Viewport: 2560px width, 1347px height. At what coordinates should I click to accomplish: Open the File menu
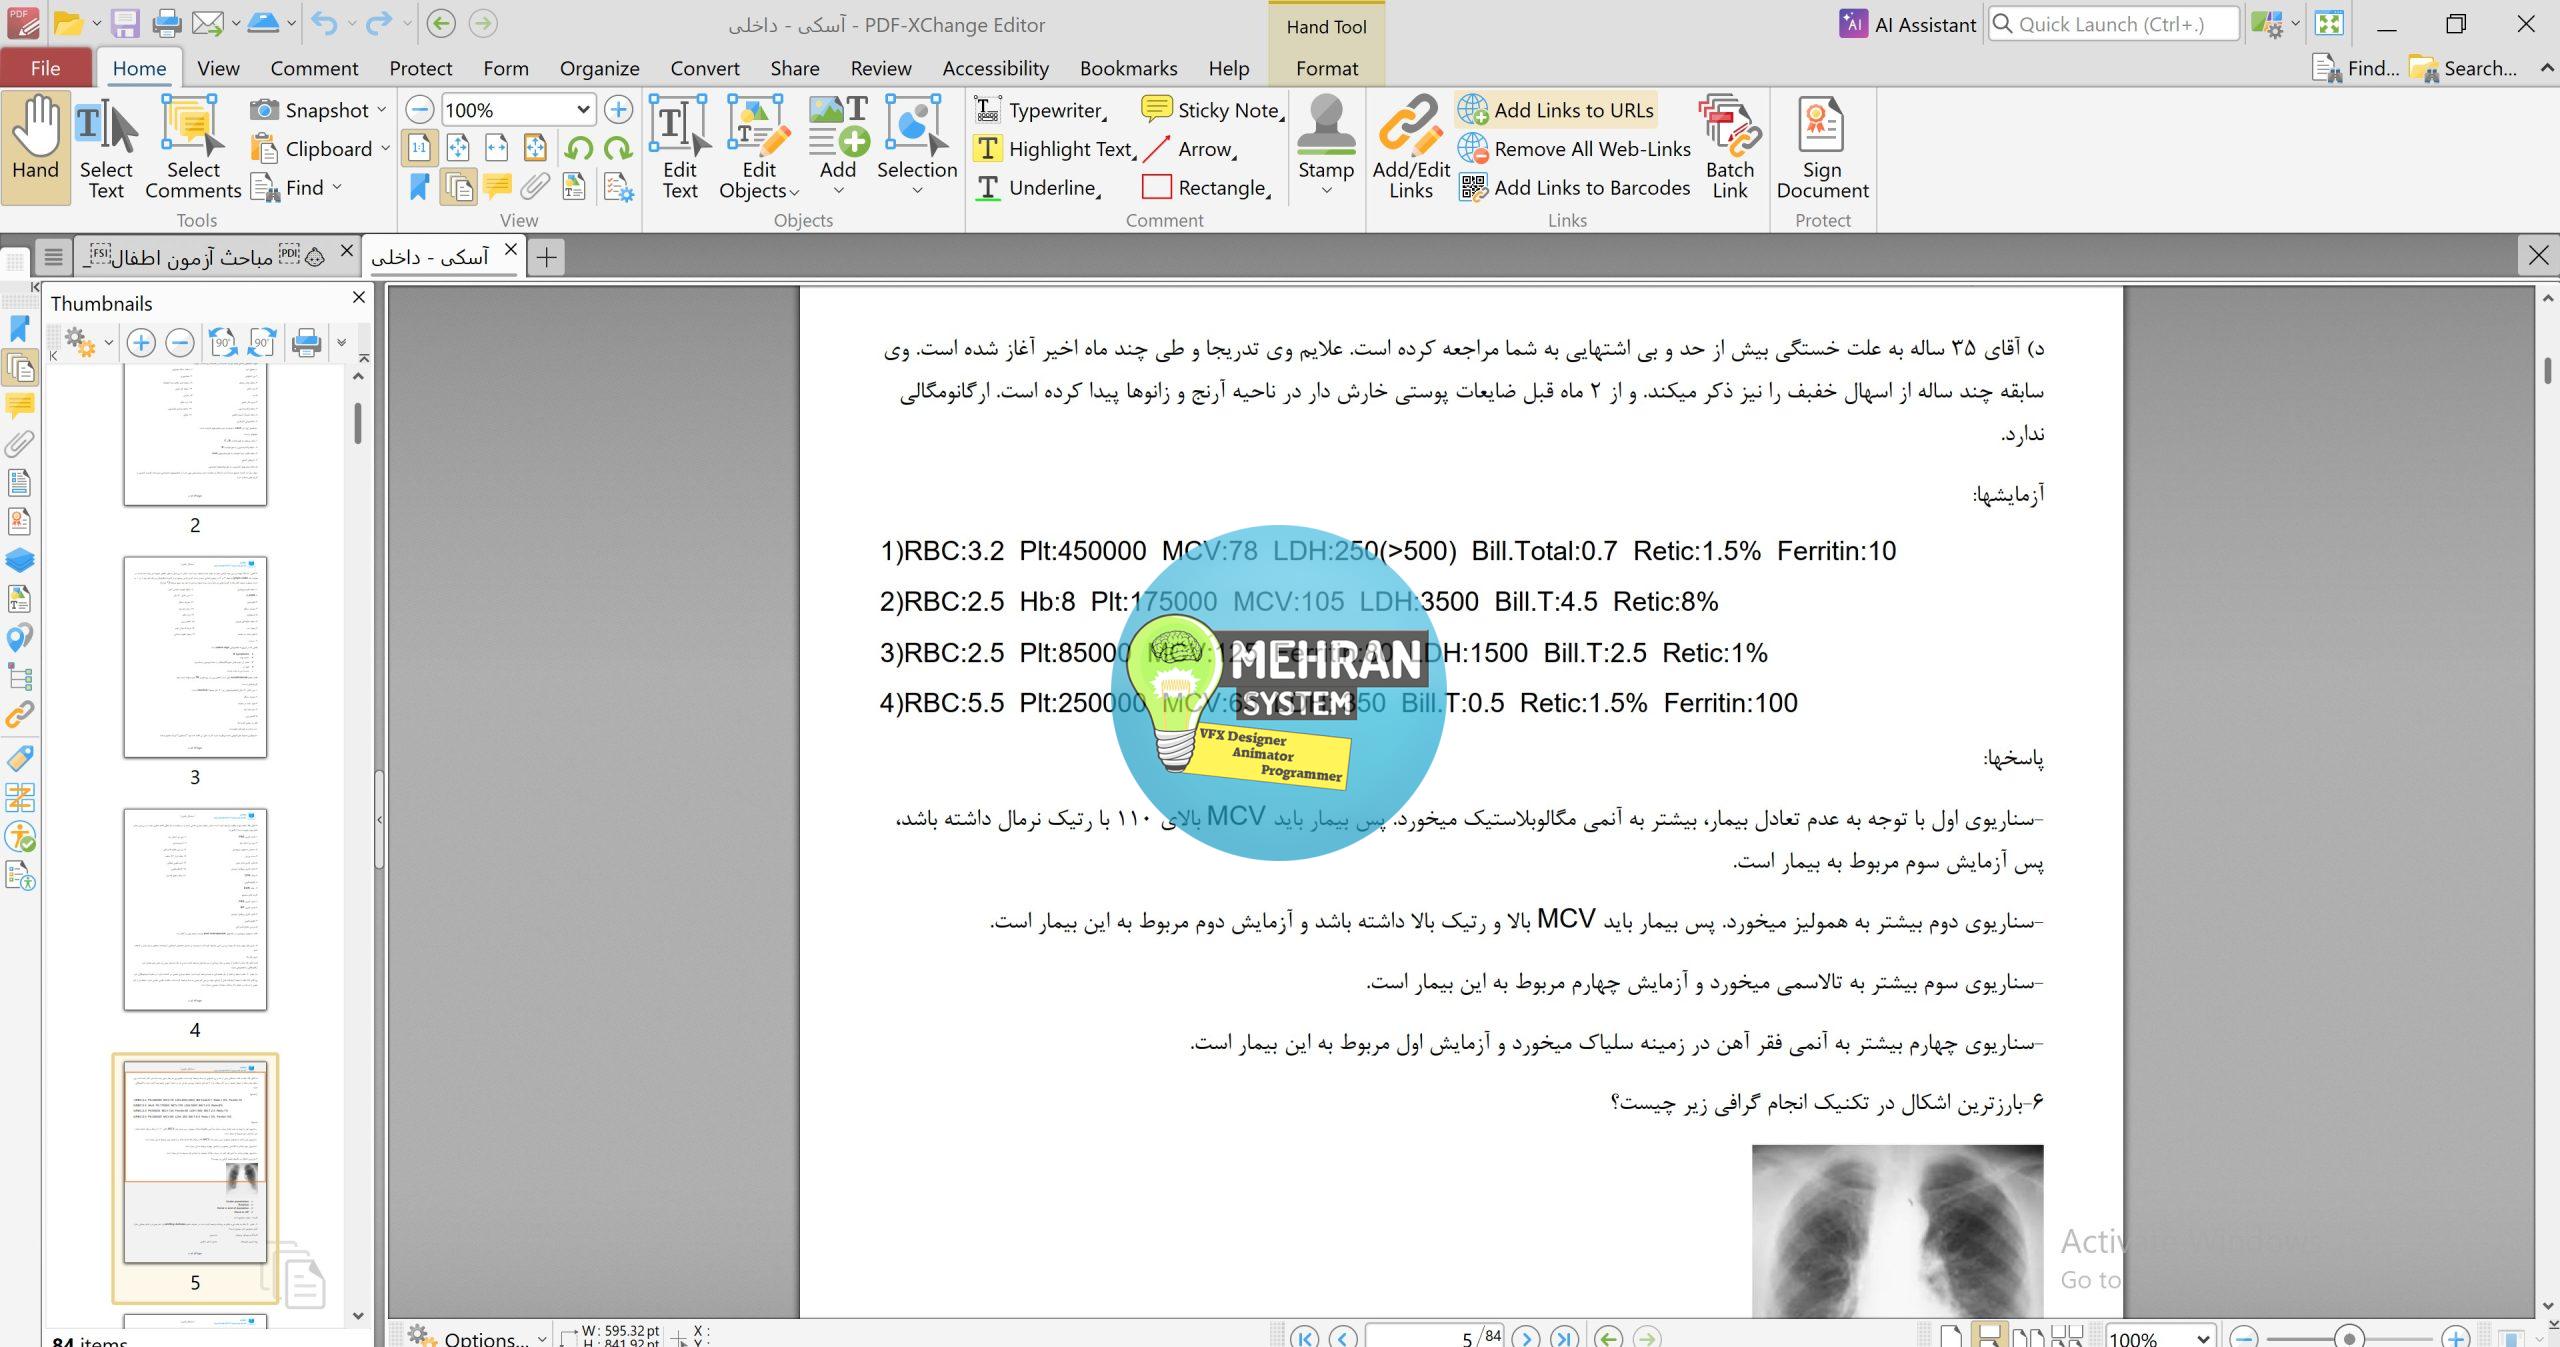(x=46, y=68)
